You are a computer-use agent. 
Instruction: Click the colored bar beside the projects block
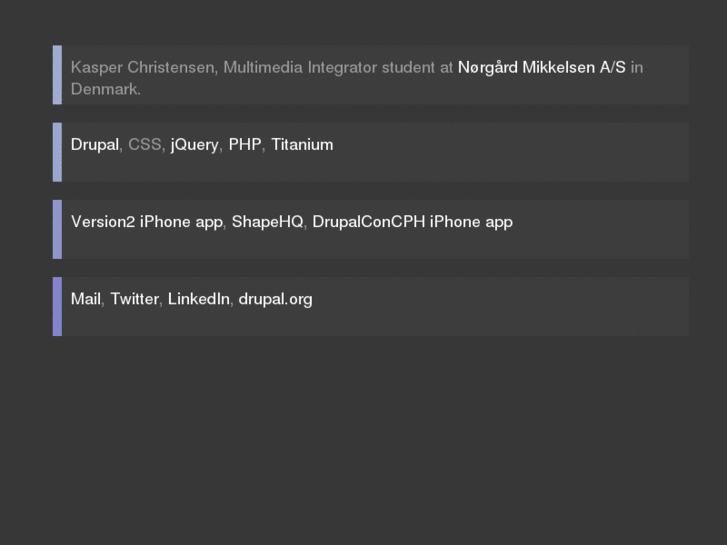click(57, 229)
